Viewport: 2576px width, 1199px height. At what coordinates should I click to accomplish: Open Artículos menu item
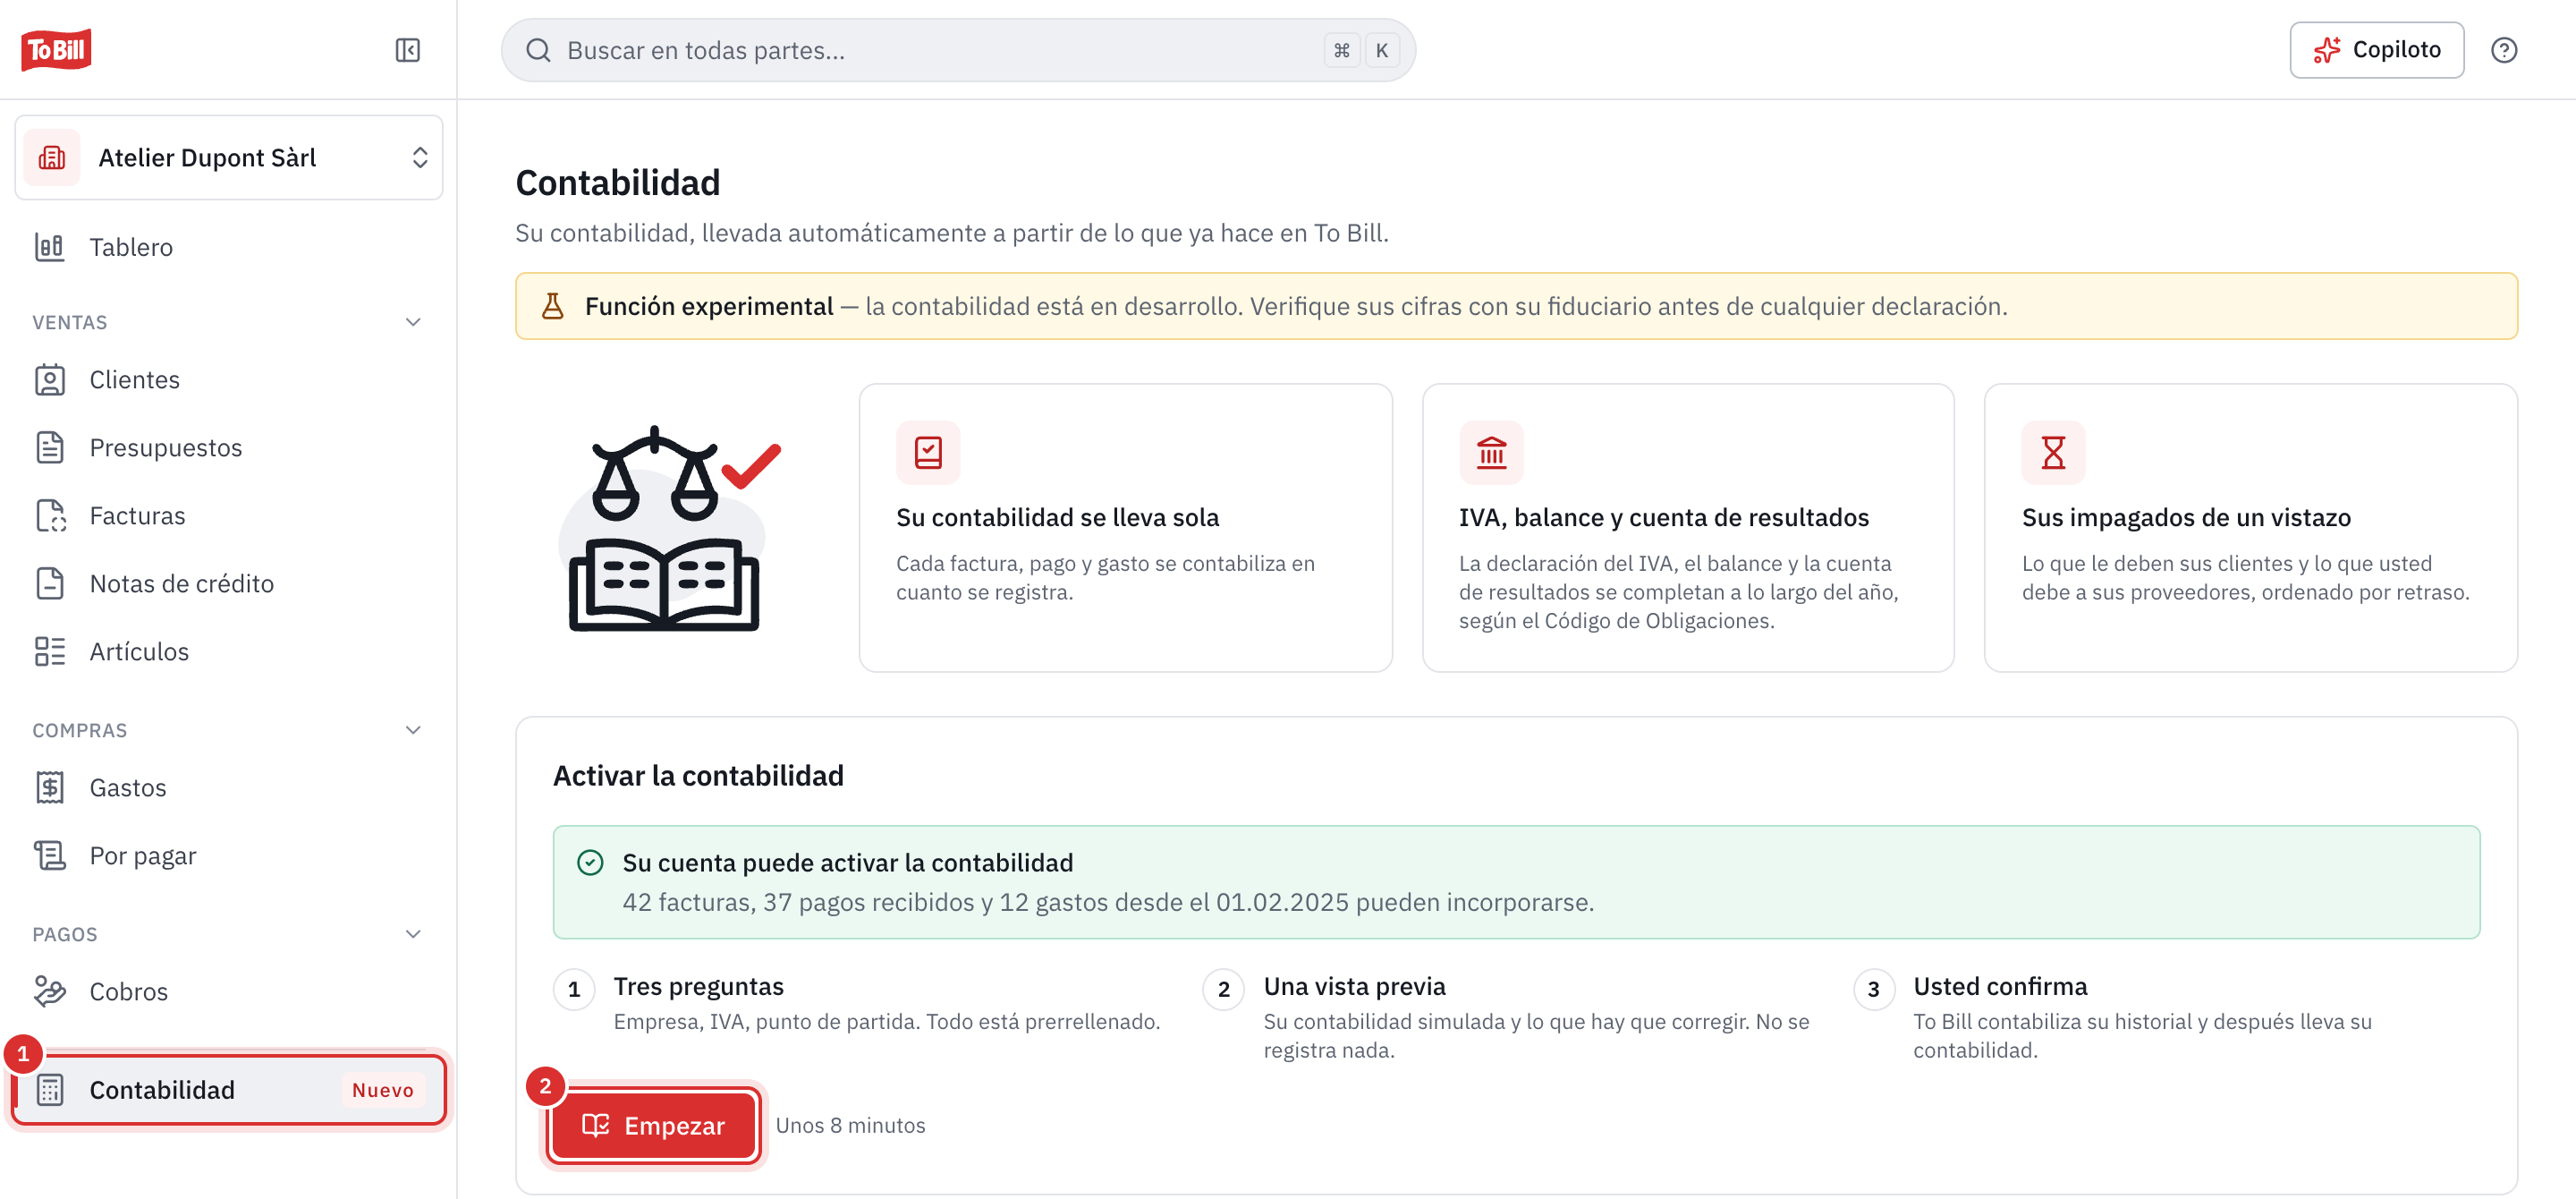point(229,652)
